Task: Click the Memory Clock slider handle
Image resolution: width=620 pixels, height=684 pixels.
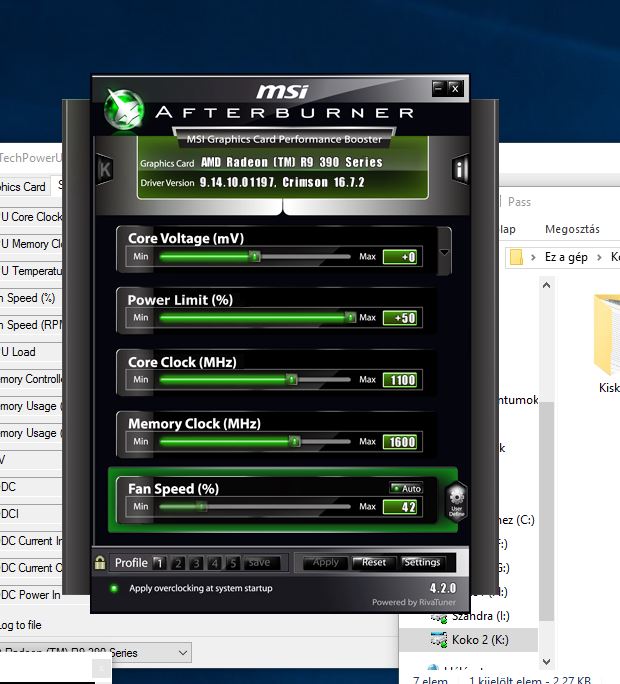Action: pyautogui.click(x=295, y=441)
